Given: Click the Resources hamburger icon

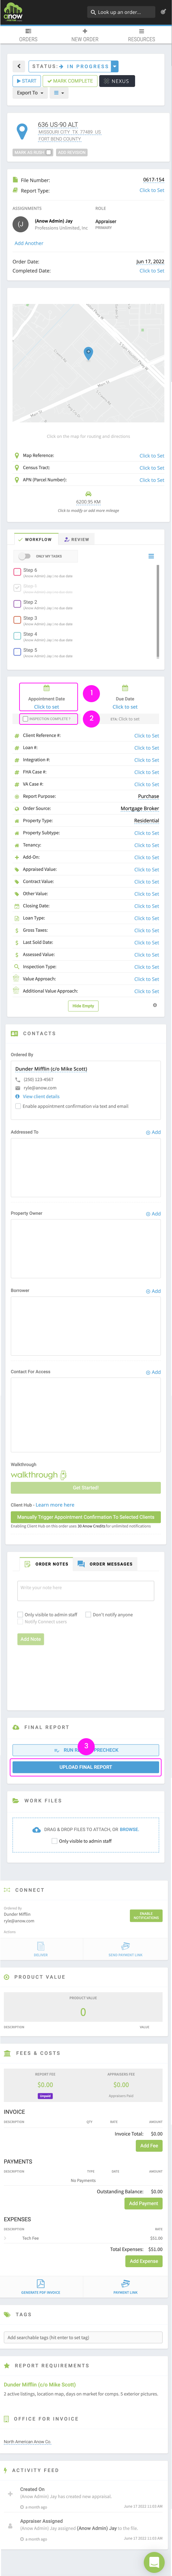Looking at the screenshot, I should [141, 31].
